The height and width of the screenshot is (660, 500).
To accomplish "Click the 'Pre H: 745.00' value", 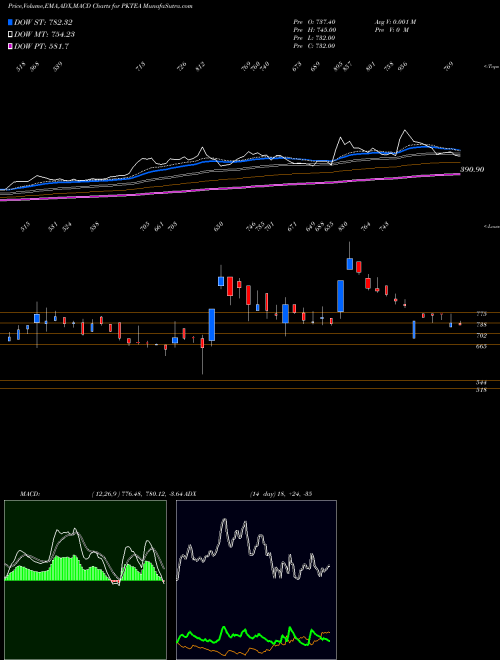I will coord(314,30).
